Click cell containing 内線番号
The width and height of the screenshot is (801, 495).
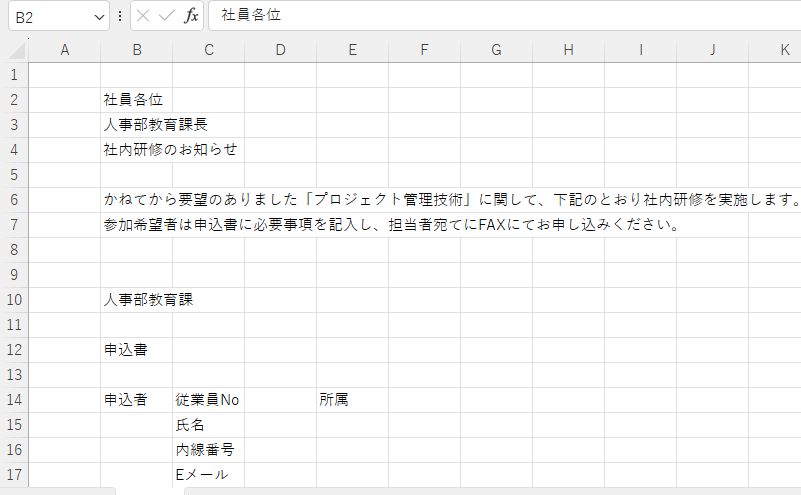click(x=208, y=450)
